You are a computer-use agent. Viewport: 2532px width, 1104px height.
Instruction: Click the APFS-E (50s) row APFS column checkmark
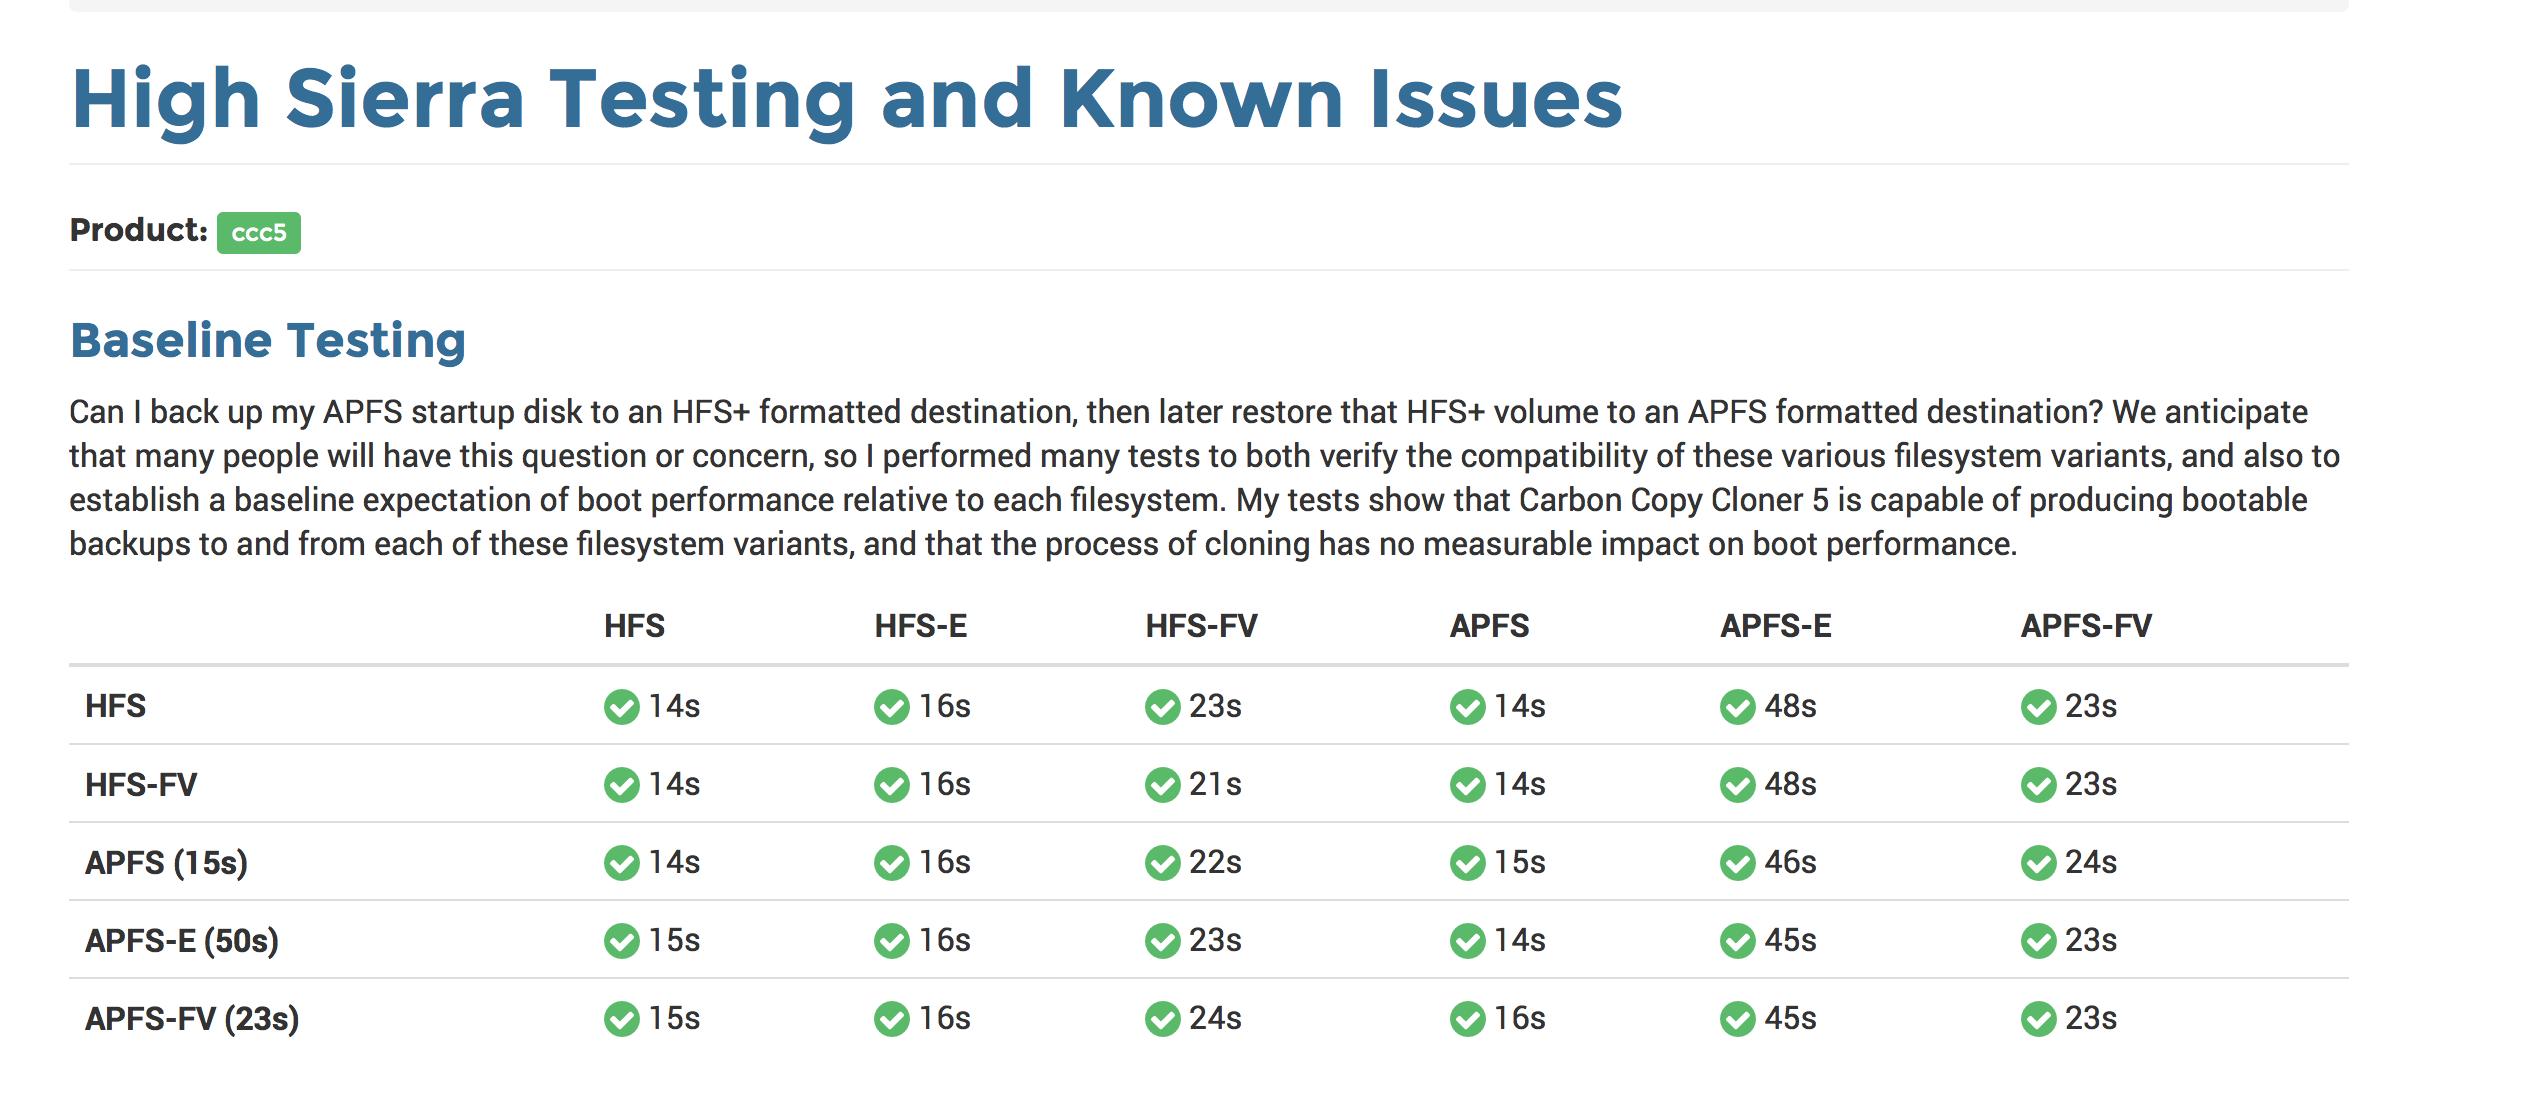[1467, 941]
